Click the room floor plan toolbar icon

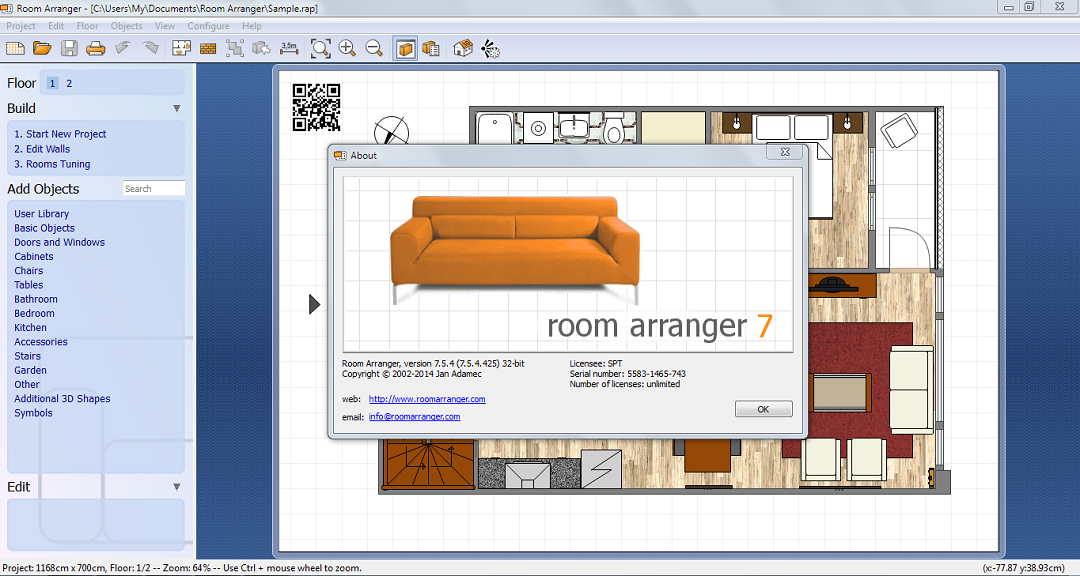[181, 48]
